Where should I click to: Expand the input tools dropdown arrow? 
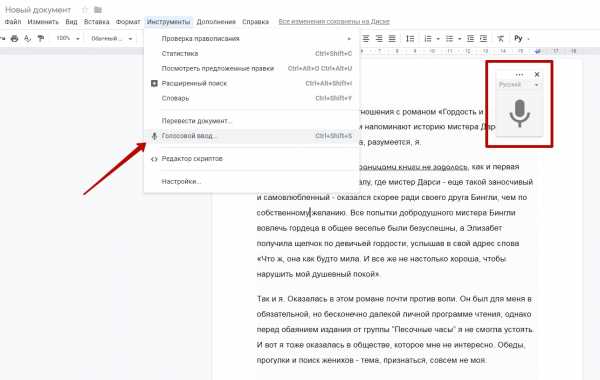pyautogui.click(x=528, y=39)
